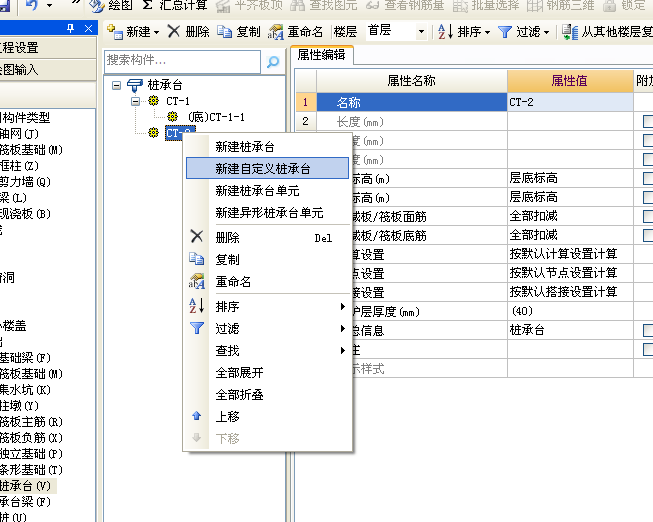This screenshot has height=522, width=653.
Task: Select 独立基础(P) in component list
Action: click(x=31, y=454)
